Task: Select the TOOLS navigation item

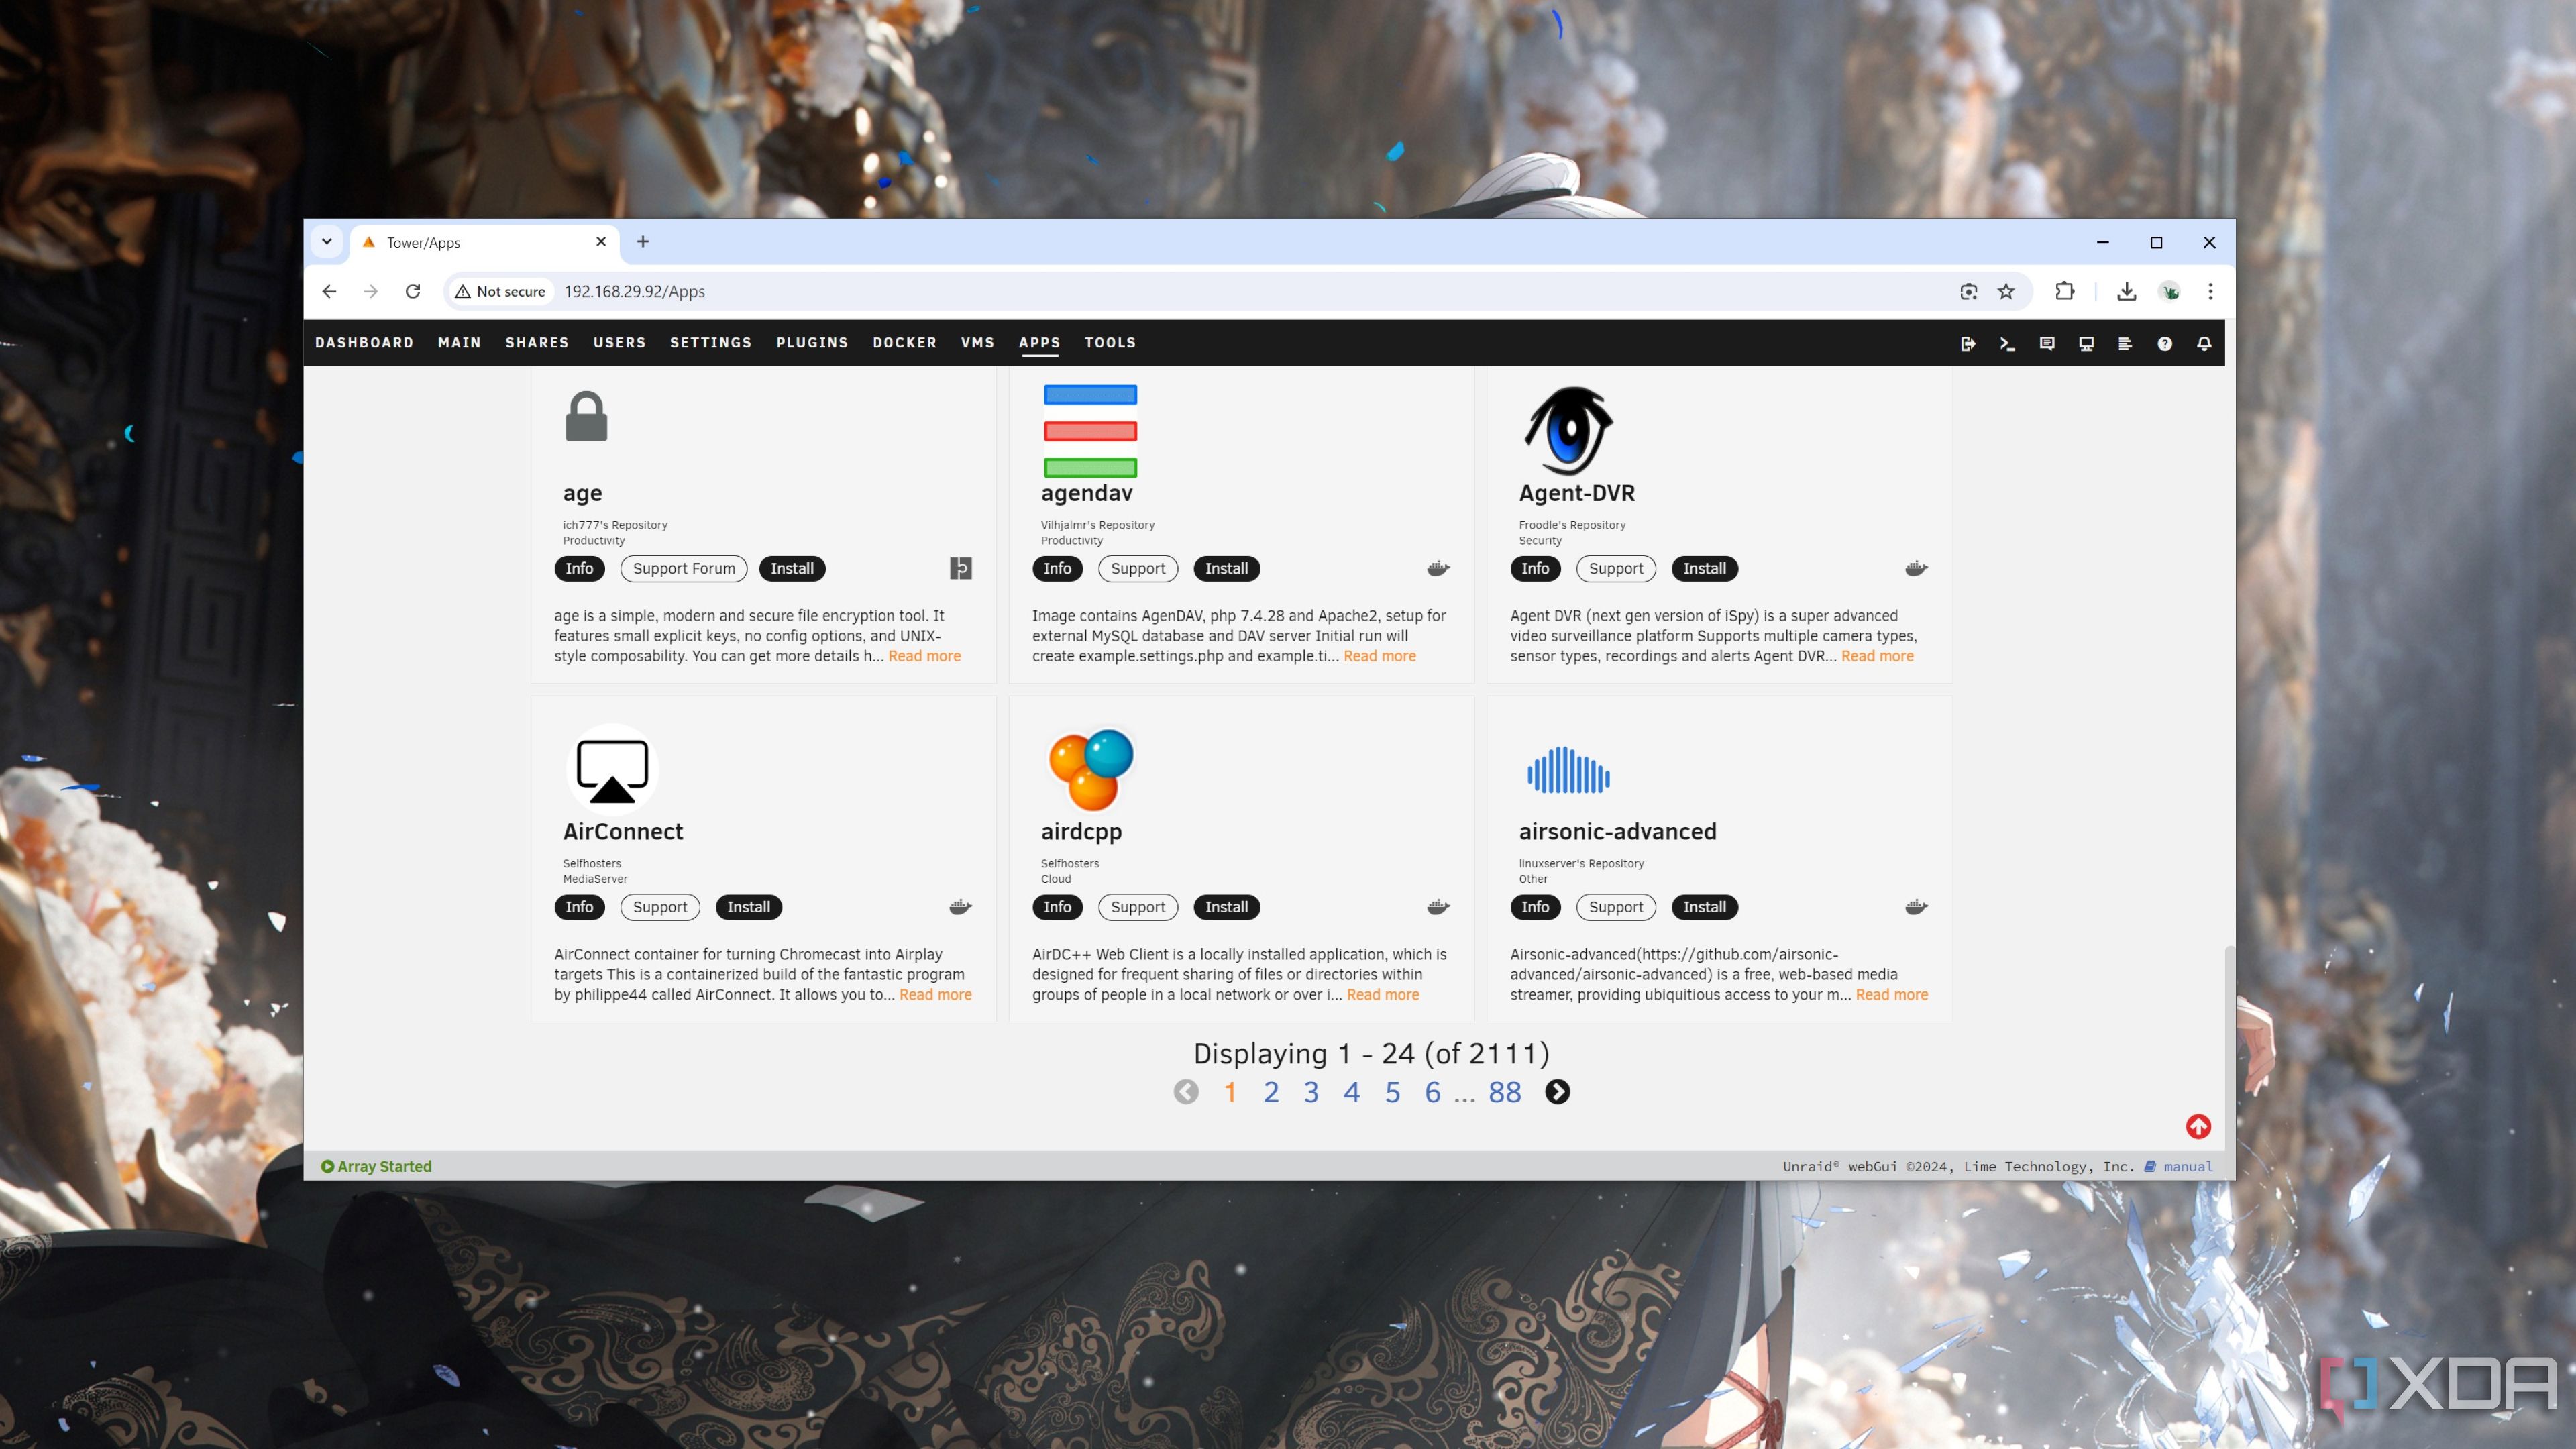Action: (1110, 341)
